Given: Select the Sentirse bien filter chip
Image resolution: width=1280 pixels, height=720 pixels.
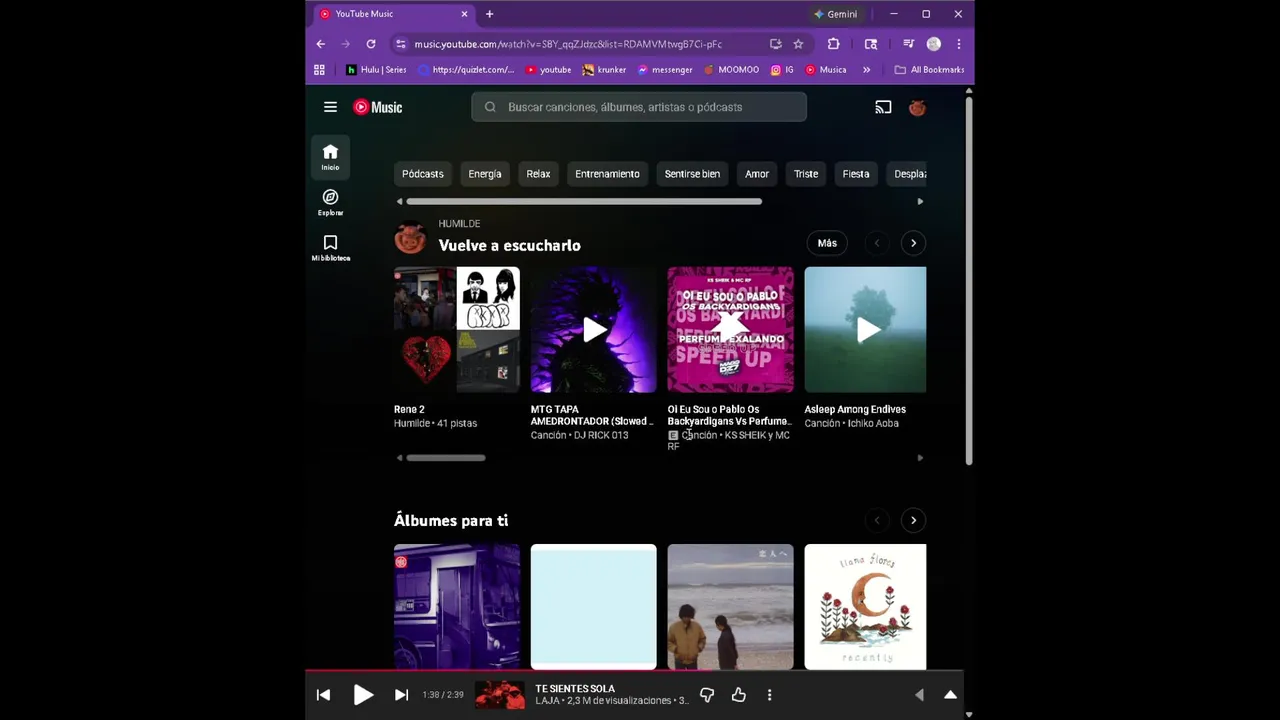Looking at the screenshot, I should point(692,174).
